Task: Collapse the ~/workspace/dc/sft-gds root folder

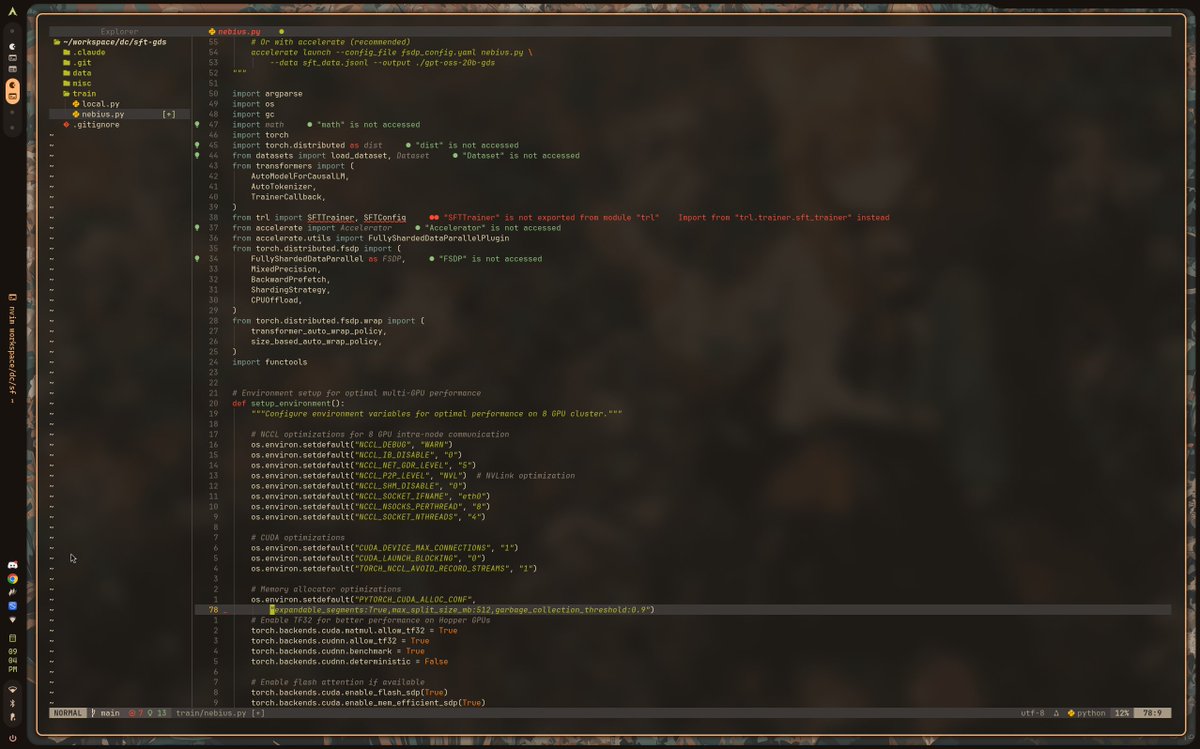Action: coord(109,42)
